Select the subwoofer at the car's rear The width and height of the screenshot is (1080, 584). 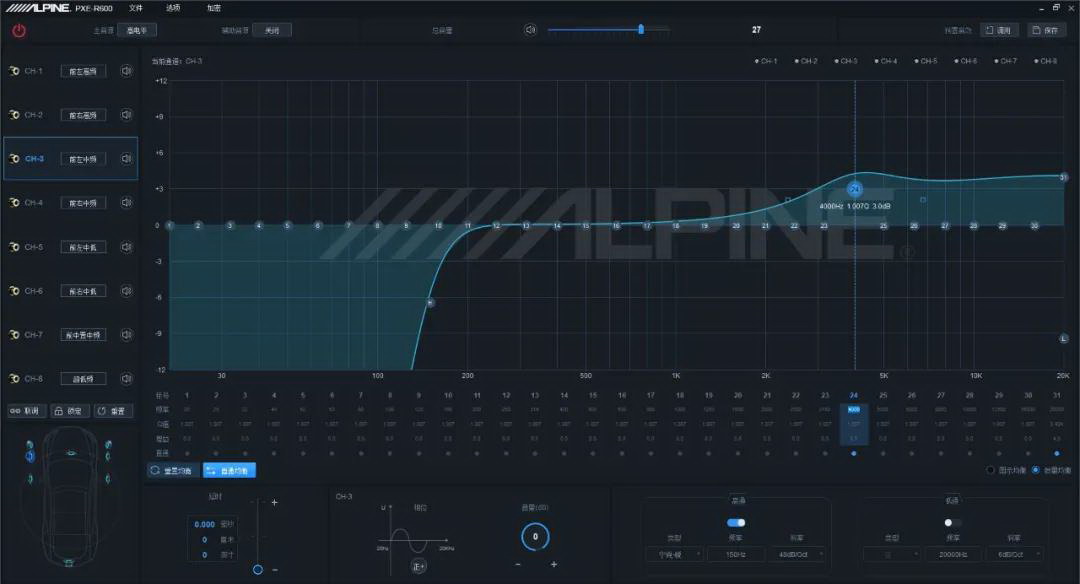tap(69, 563)
